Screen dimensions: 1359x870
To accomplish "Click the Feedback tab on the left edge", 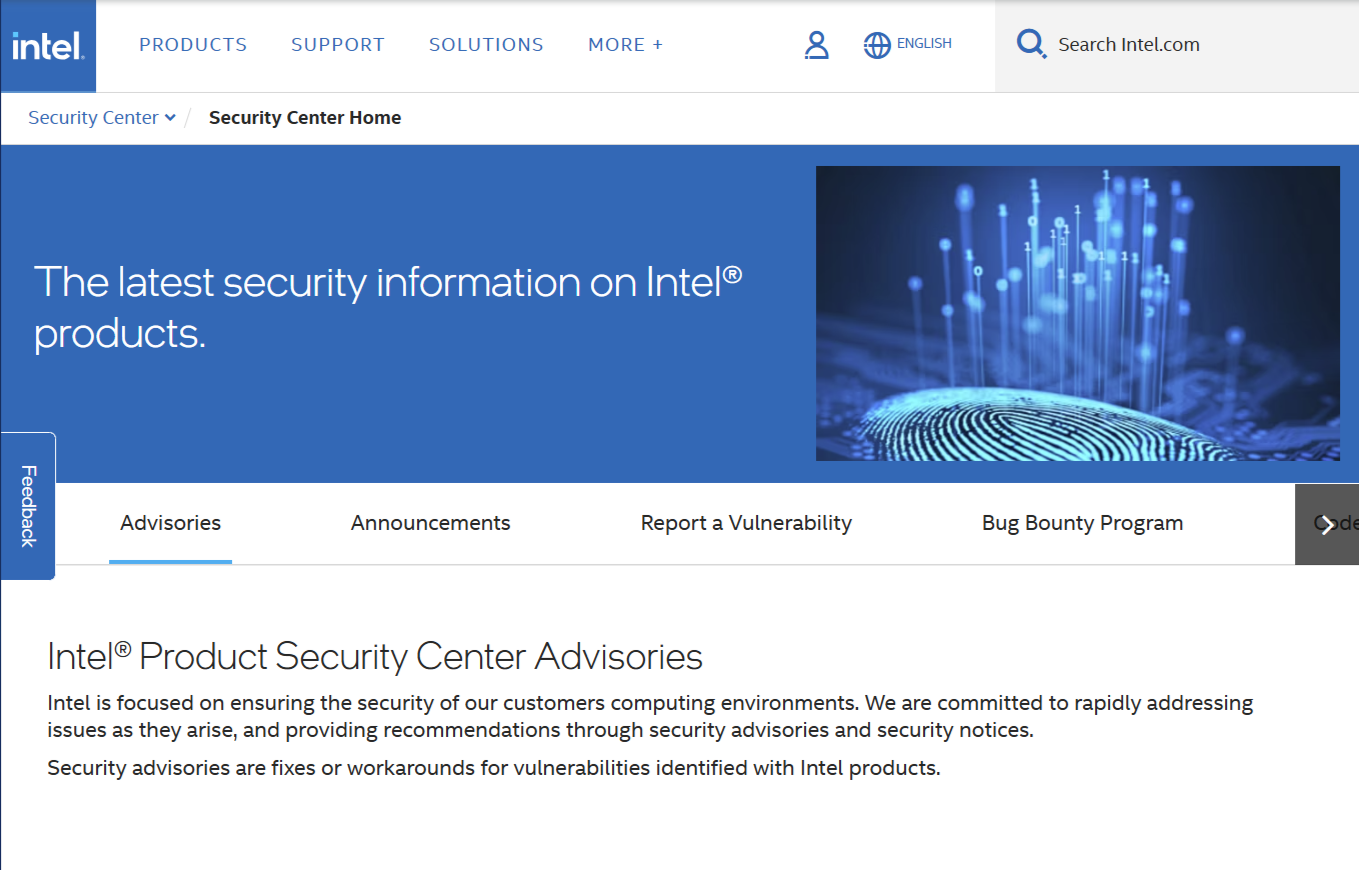I will click(x=27, y=507).
